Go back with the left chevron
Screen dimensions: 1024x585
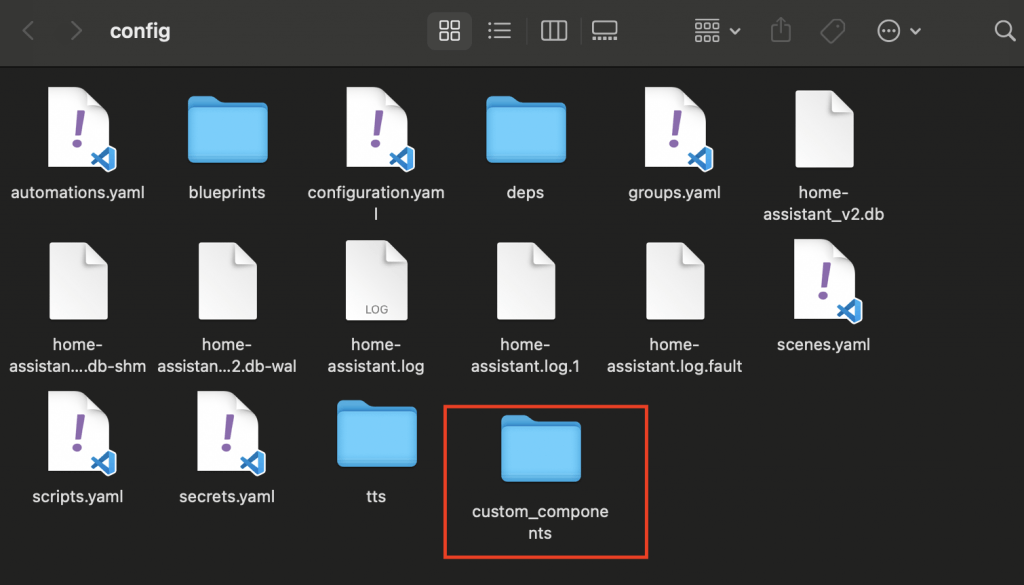[28, 31]
